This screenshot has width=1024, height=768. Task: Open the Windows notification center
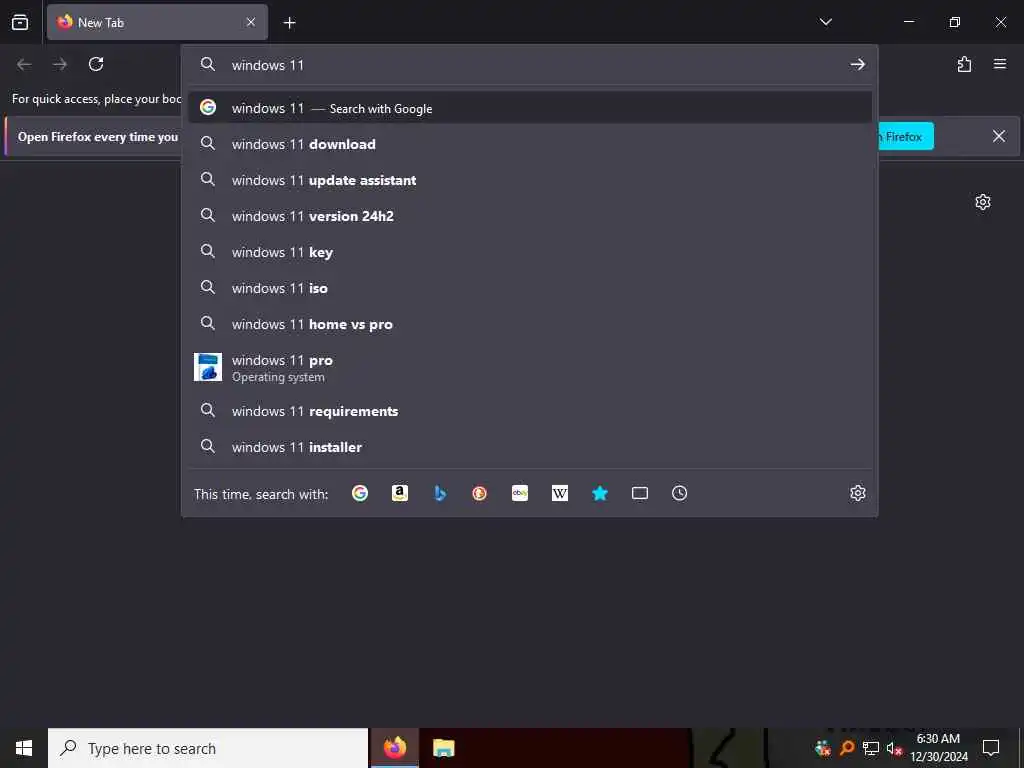point(991,748)
